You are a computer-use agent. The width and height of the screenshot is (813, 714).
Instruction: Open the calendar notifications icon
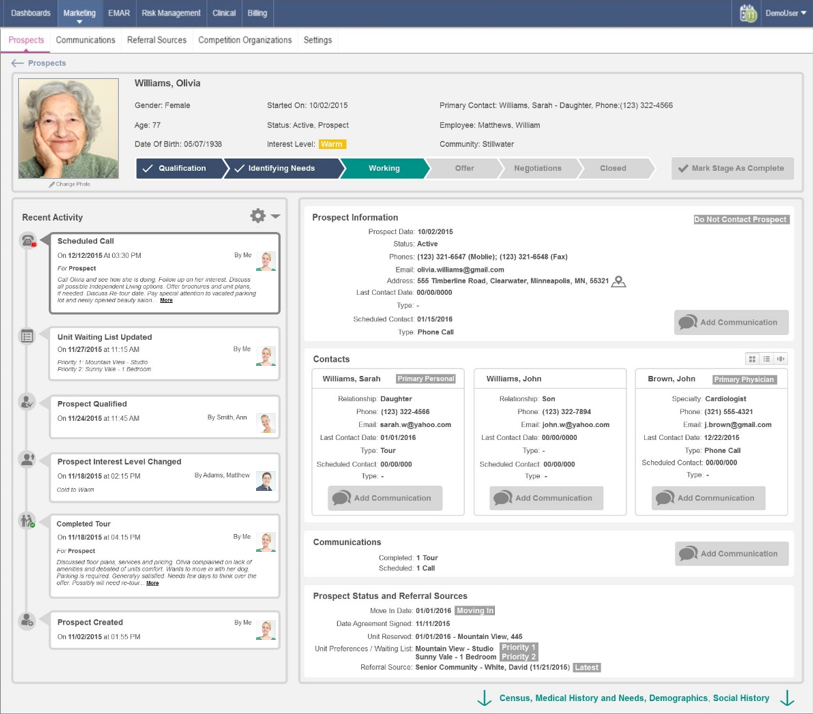coord(748,13)
